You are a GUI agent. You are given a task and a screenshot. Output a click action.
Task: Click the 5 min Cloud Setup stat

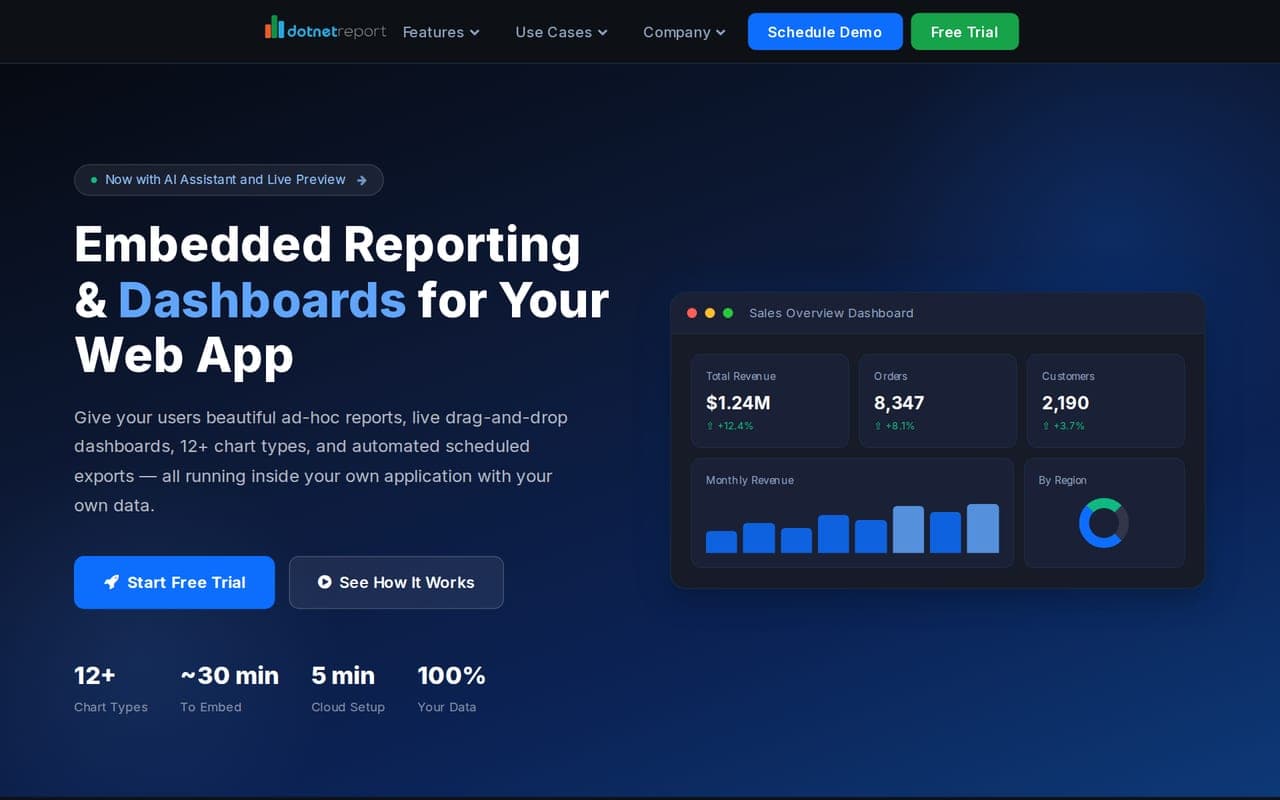tap(348, 689)
